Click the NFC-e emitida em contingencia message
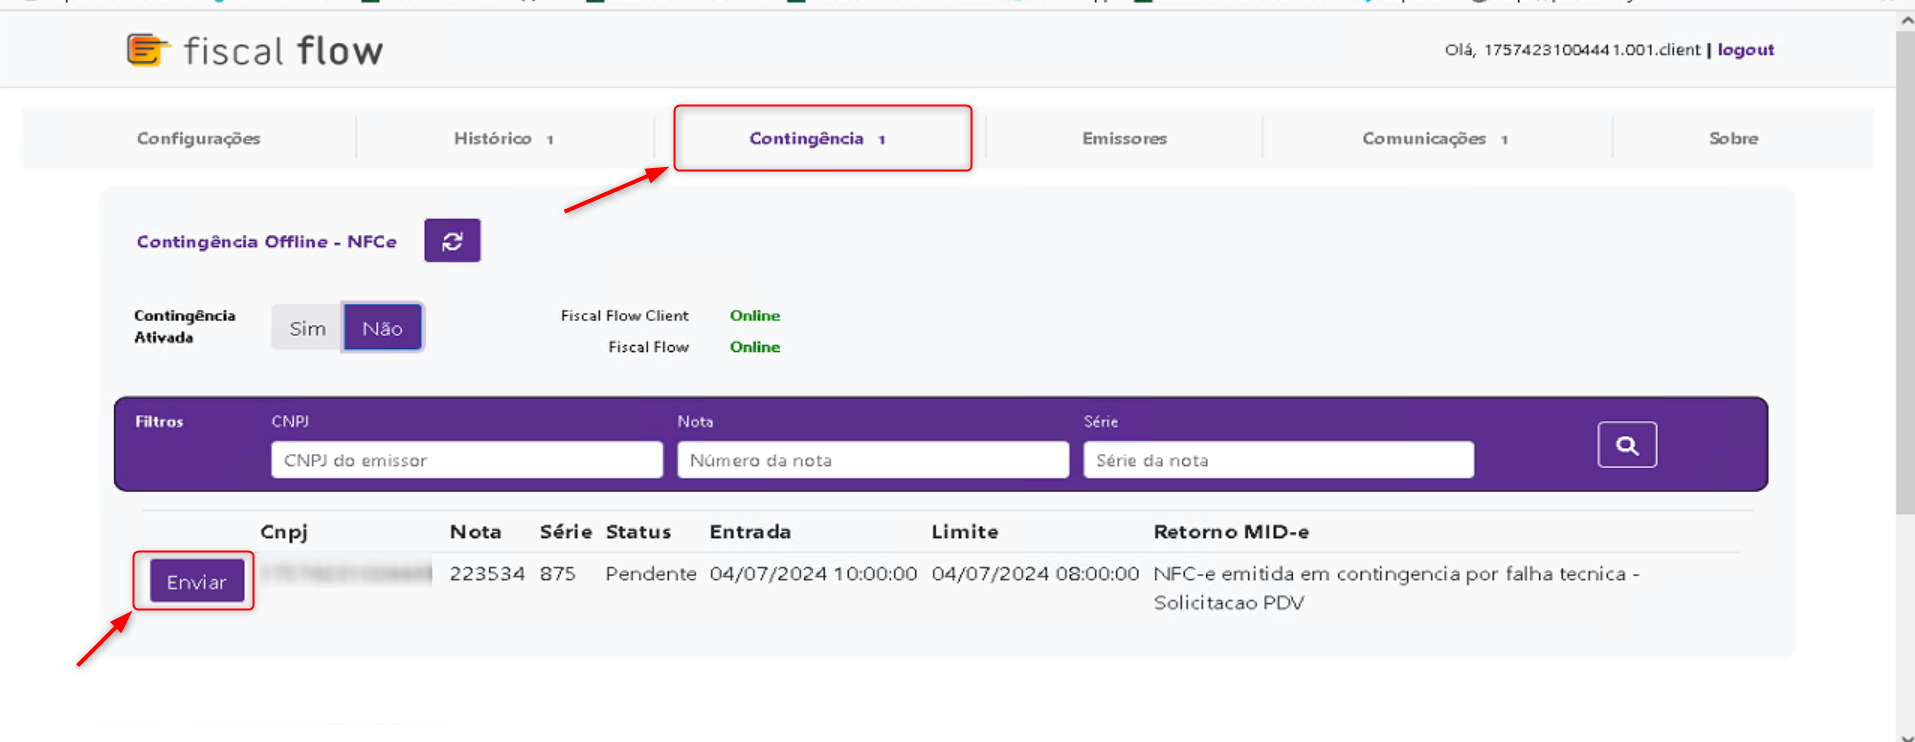This screenshot has height=742, width=1915. click(1396, 588)
